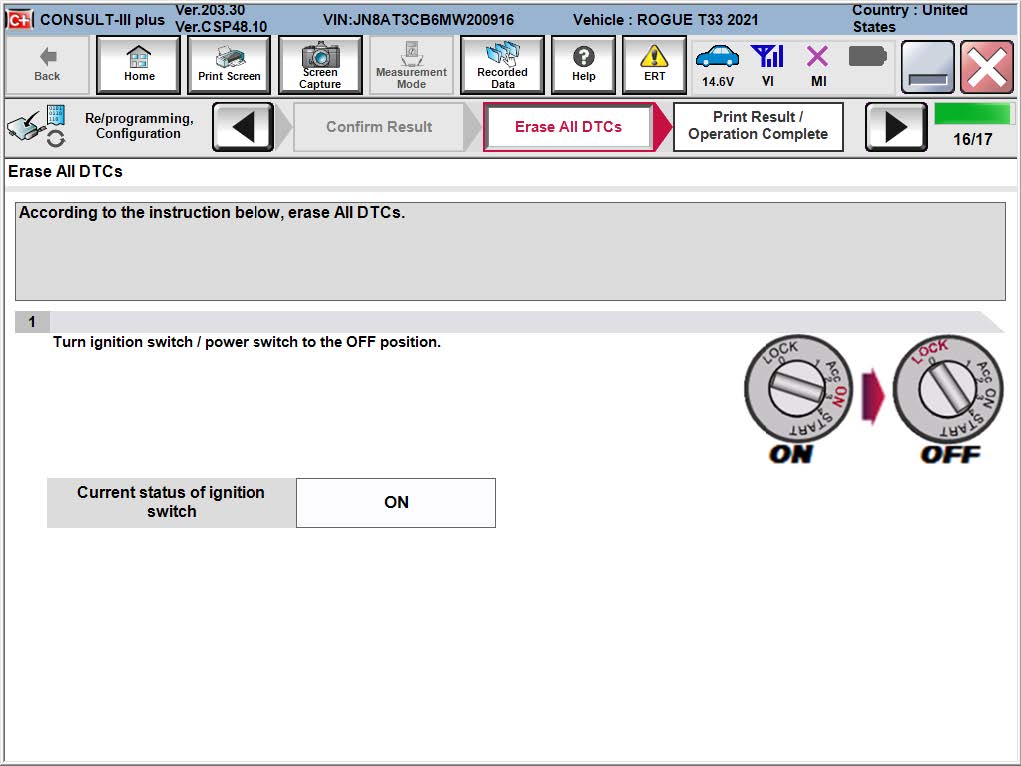Close the application with the red X
The height and width of the screenshot is (766, 1021).
986,66
